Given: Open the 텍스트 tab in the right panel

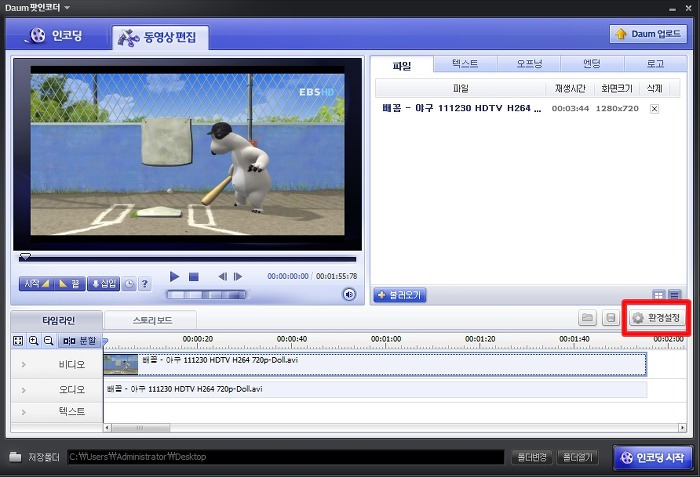Looking at the screenshot, I should point(465,63).
